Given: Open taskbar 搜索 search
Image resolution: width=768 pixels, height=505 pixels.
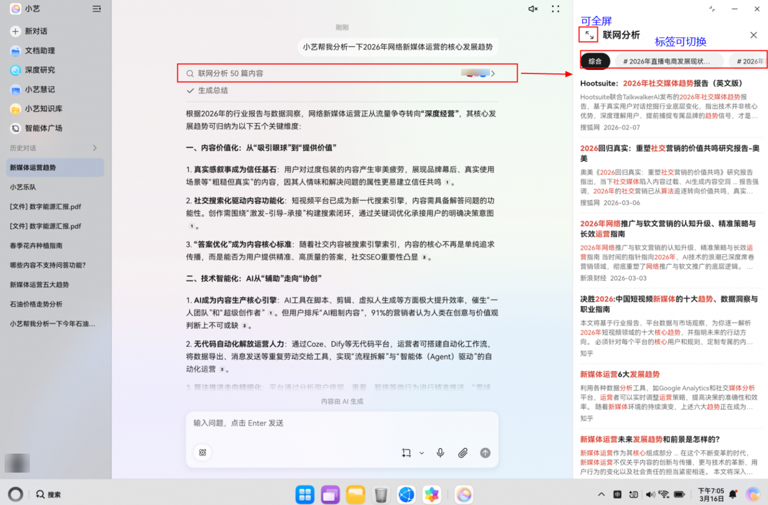Looking at the screenshot, I should point(48,494).
